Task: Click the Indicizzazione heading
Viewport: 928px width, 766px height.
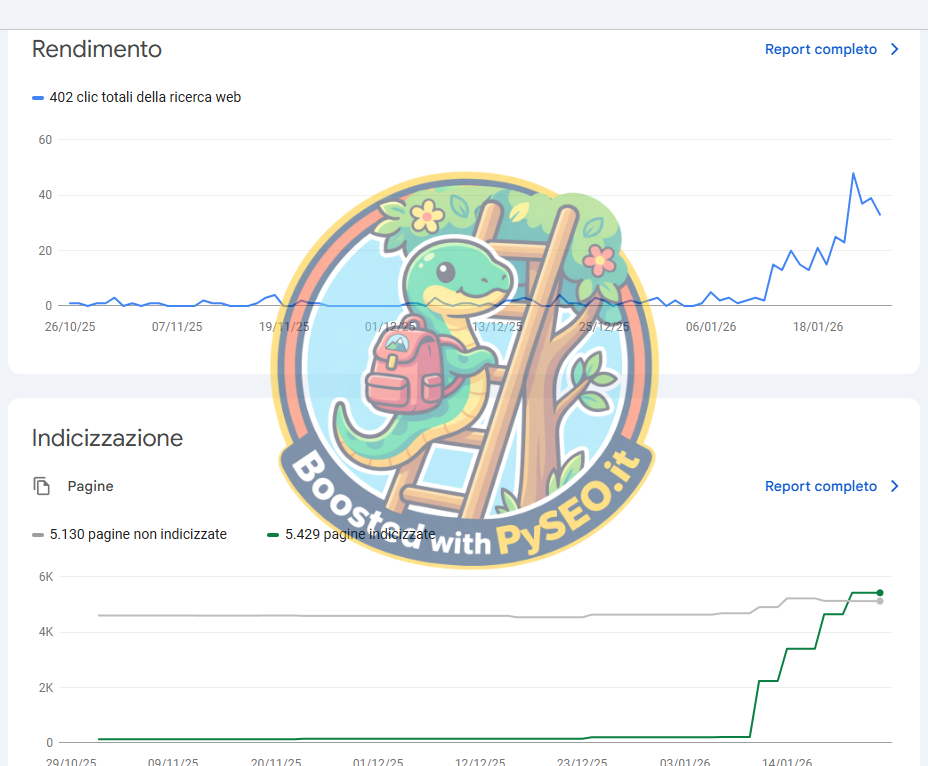Action: 107,438
